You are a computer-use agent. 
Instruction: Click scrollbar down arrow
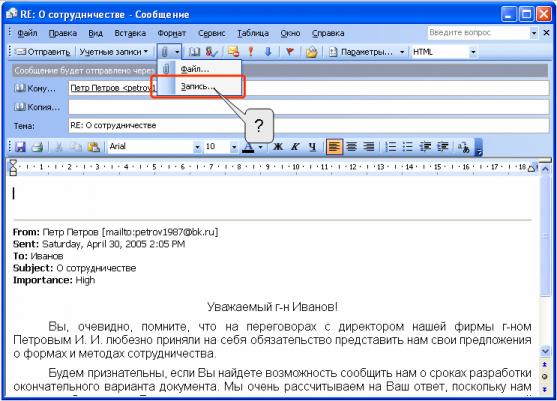point(545,351)
